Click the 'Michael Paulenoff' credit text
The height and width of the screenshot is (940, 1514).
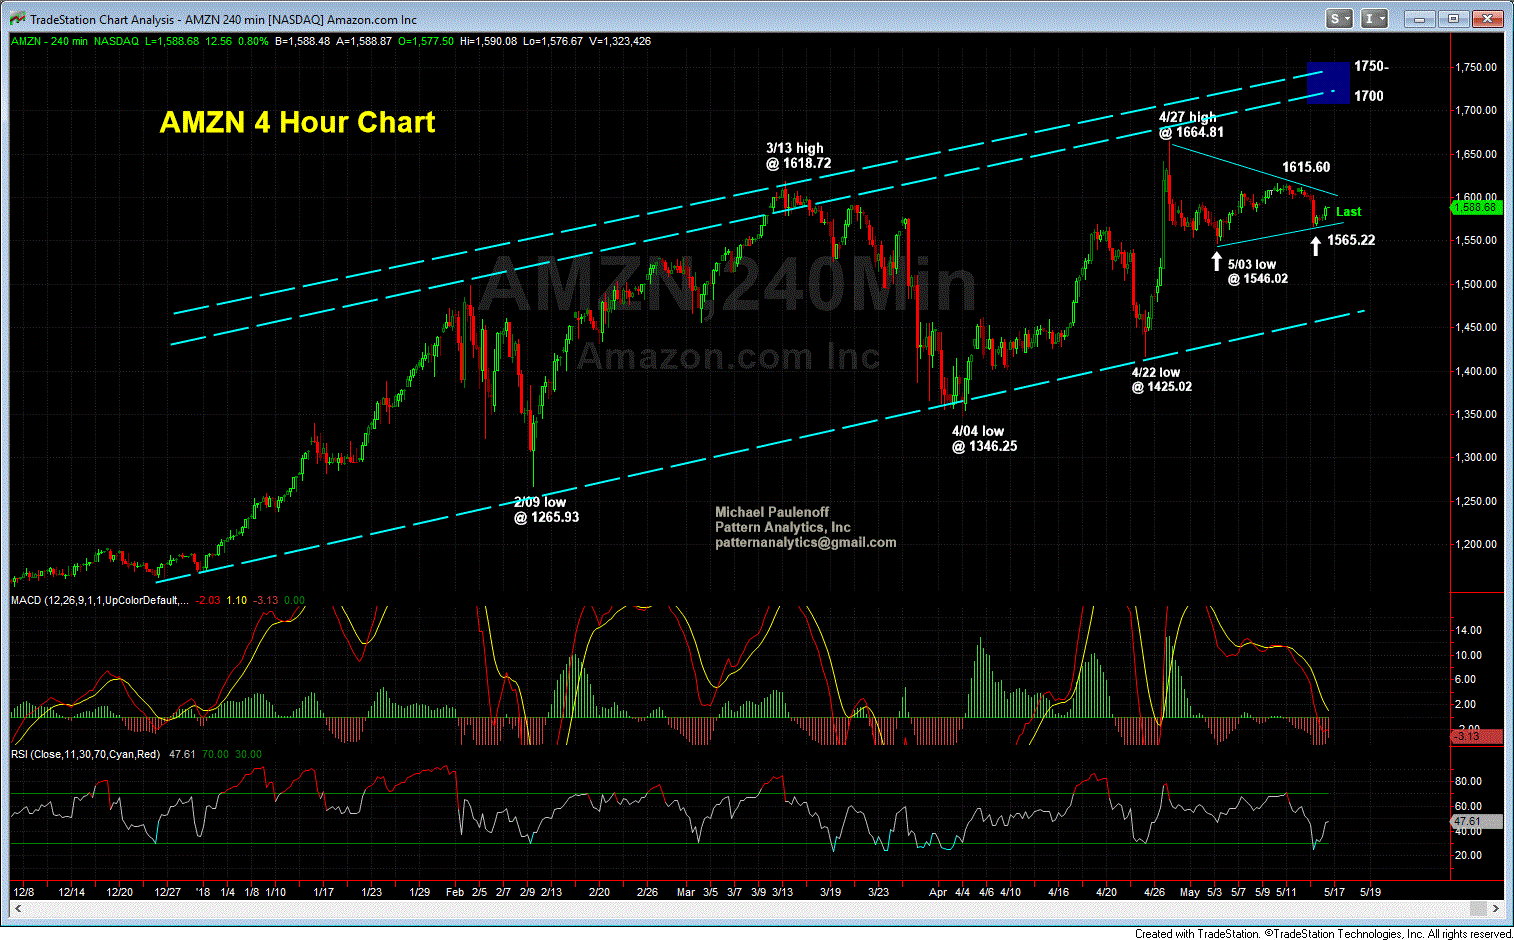tap(772, 512)
